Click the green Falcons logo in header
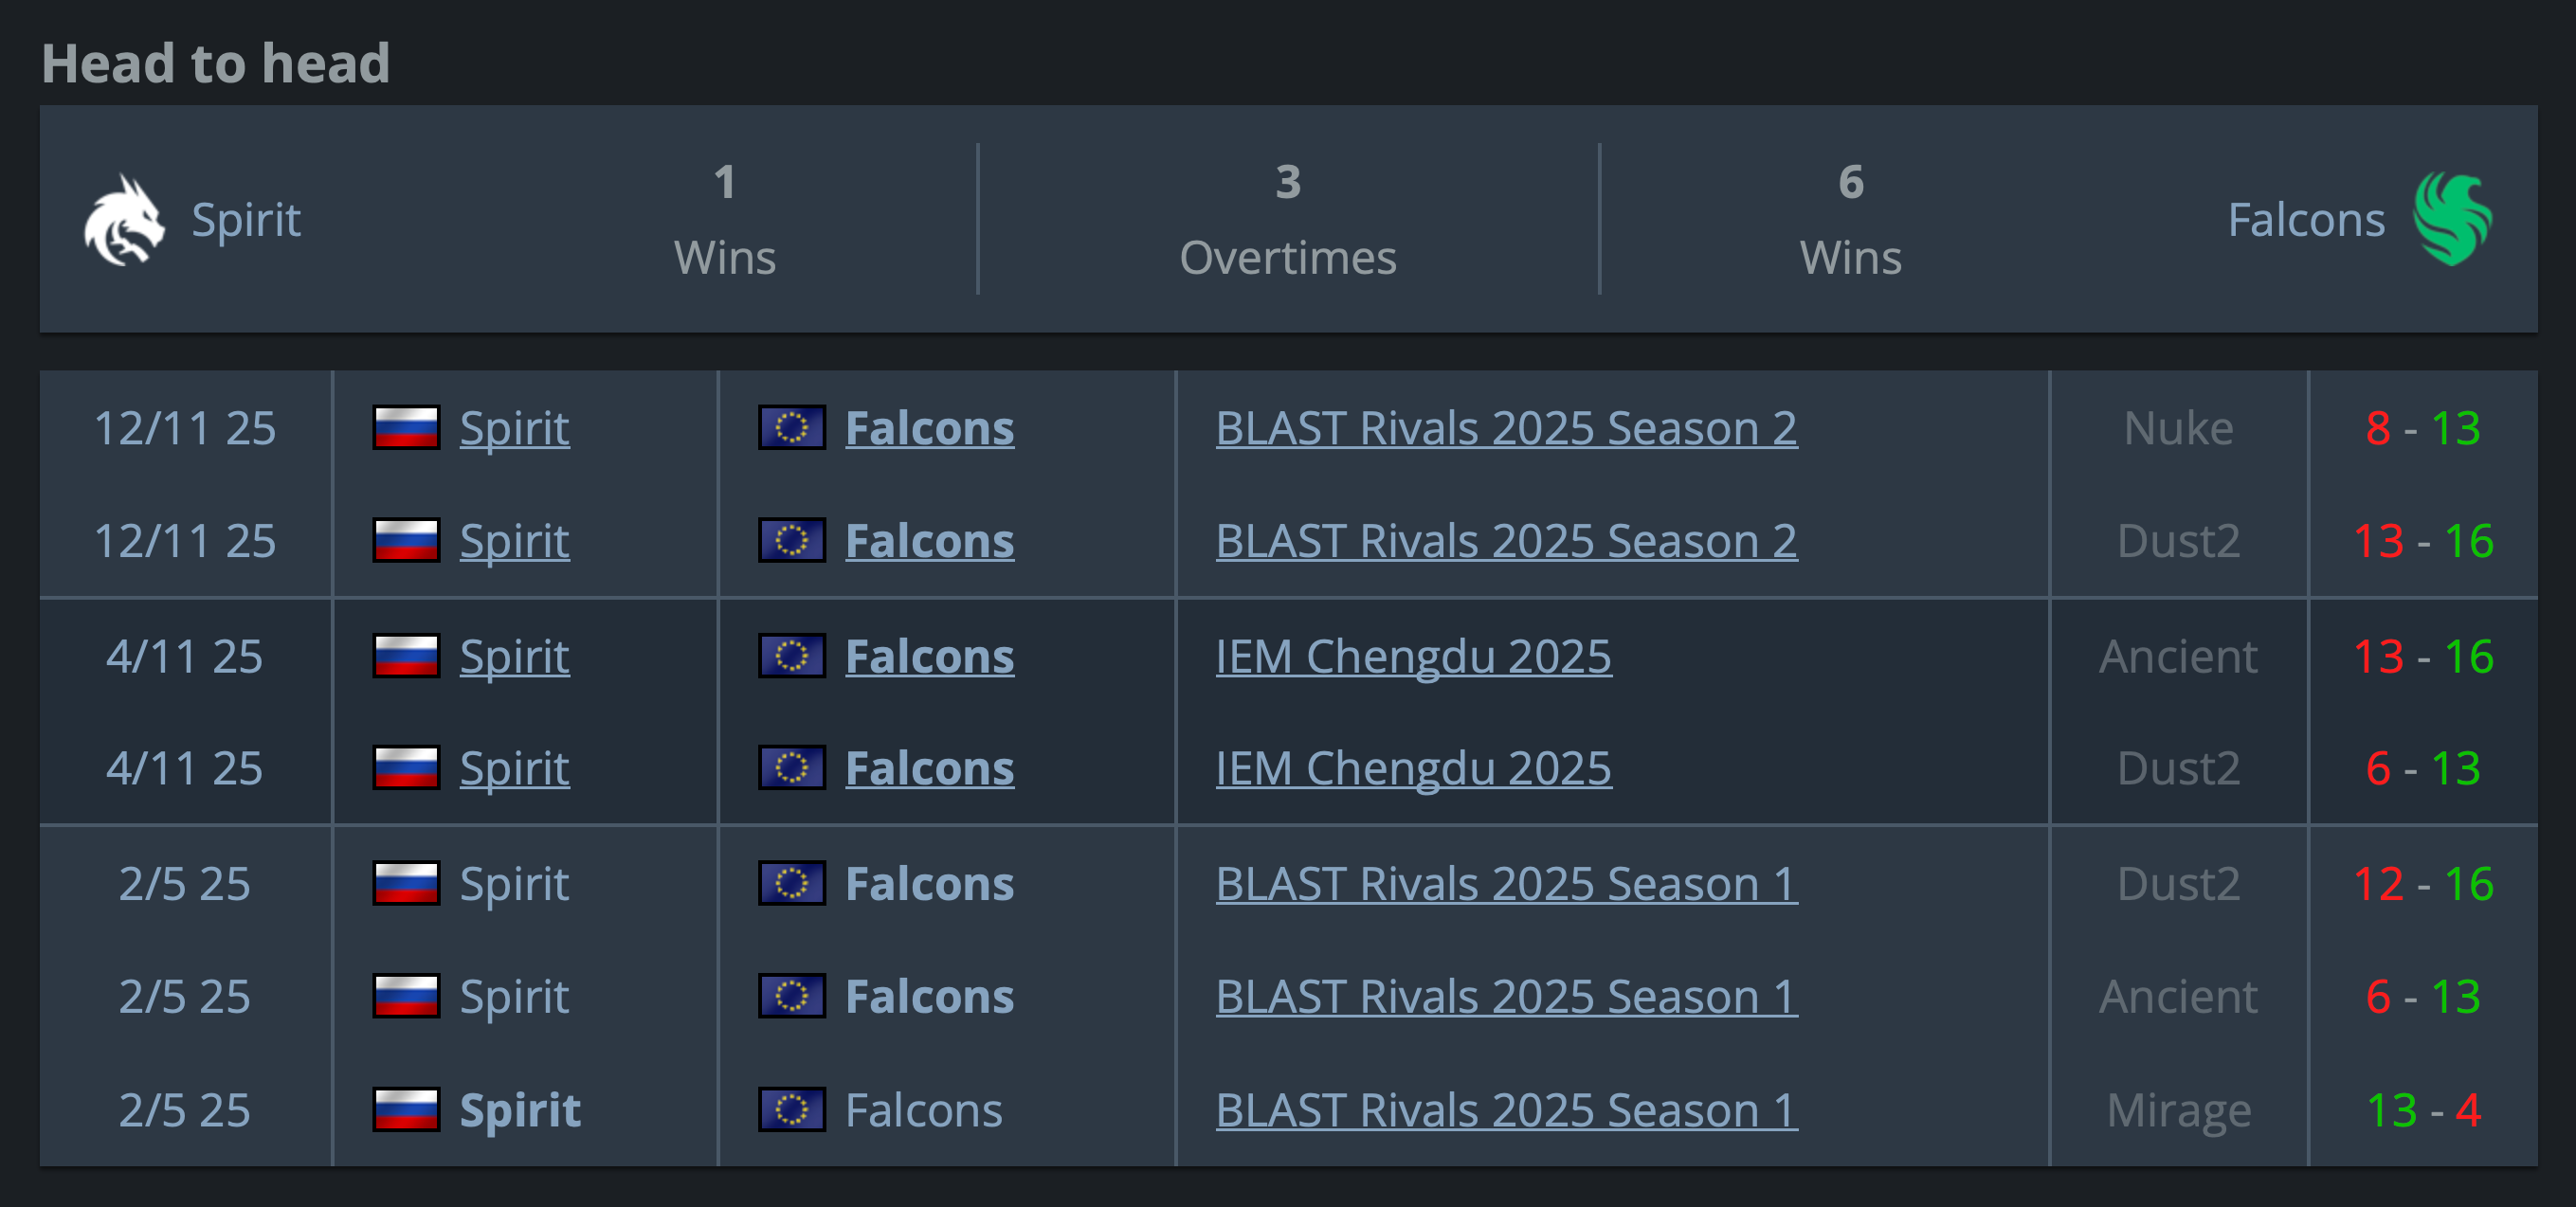Image resolution: width=2576 pixels, height=1207 pixels. click(x=2452, y=220)
